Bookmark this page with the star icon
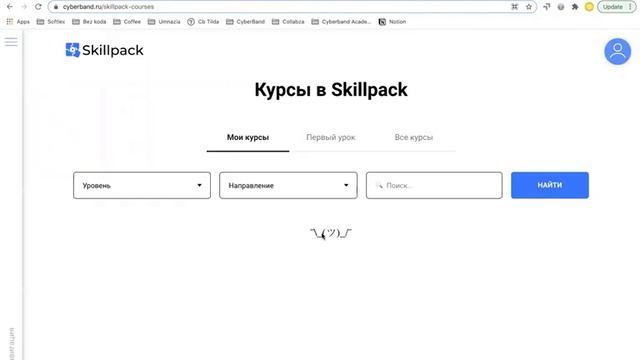 coord(529,7)
